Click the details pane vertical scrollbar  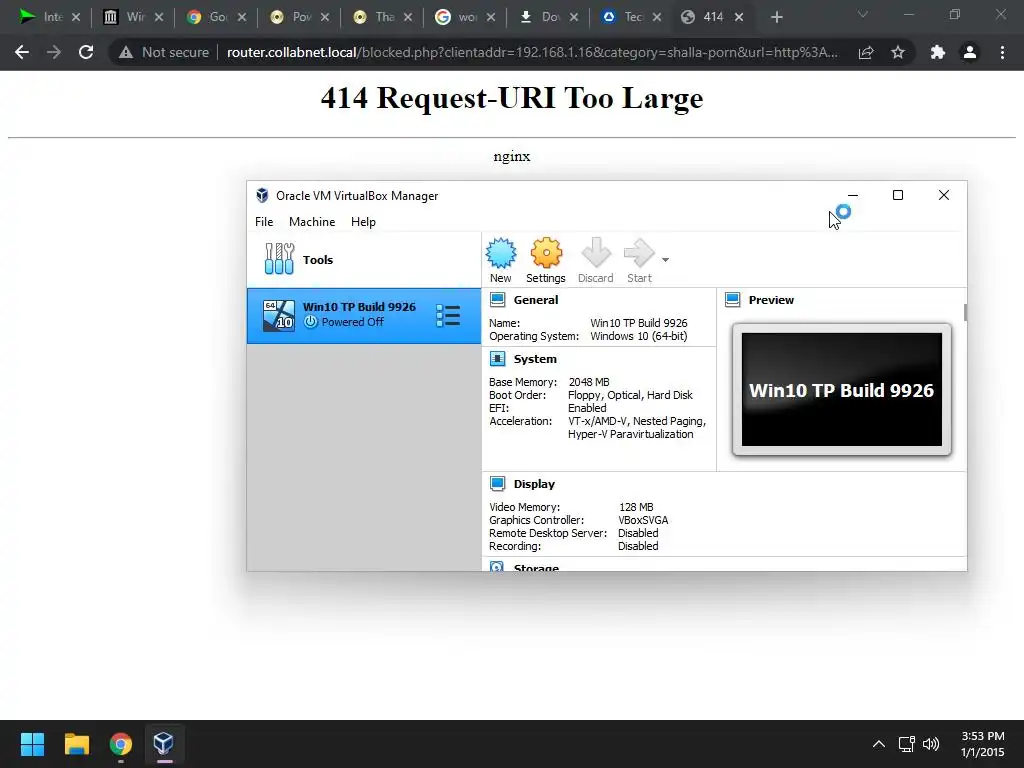click(965, 312)
